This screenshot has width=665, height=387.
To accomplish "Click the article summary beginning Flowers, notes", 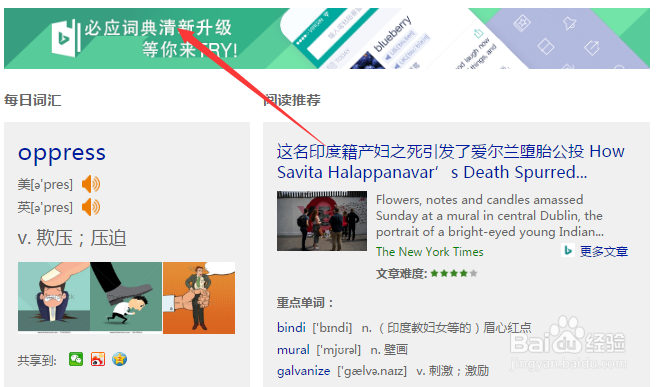I will click(x=489, y=216).
